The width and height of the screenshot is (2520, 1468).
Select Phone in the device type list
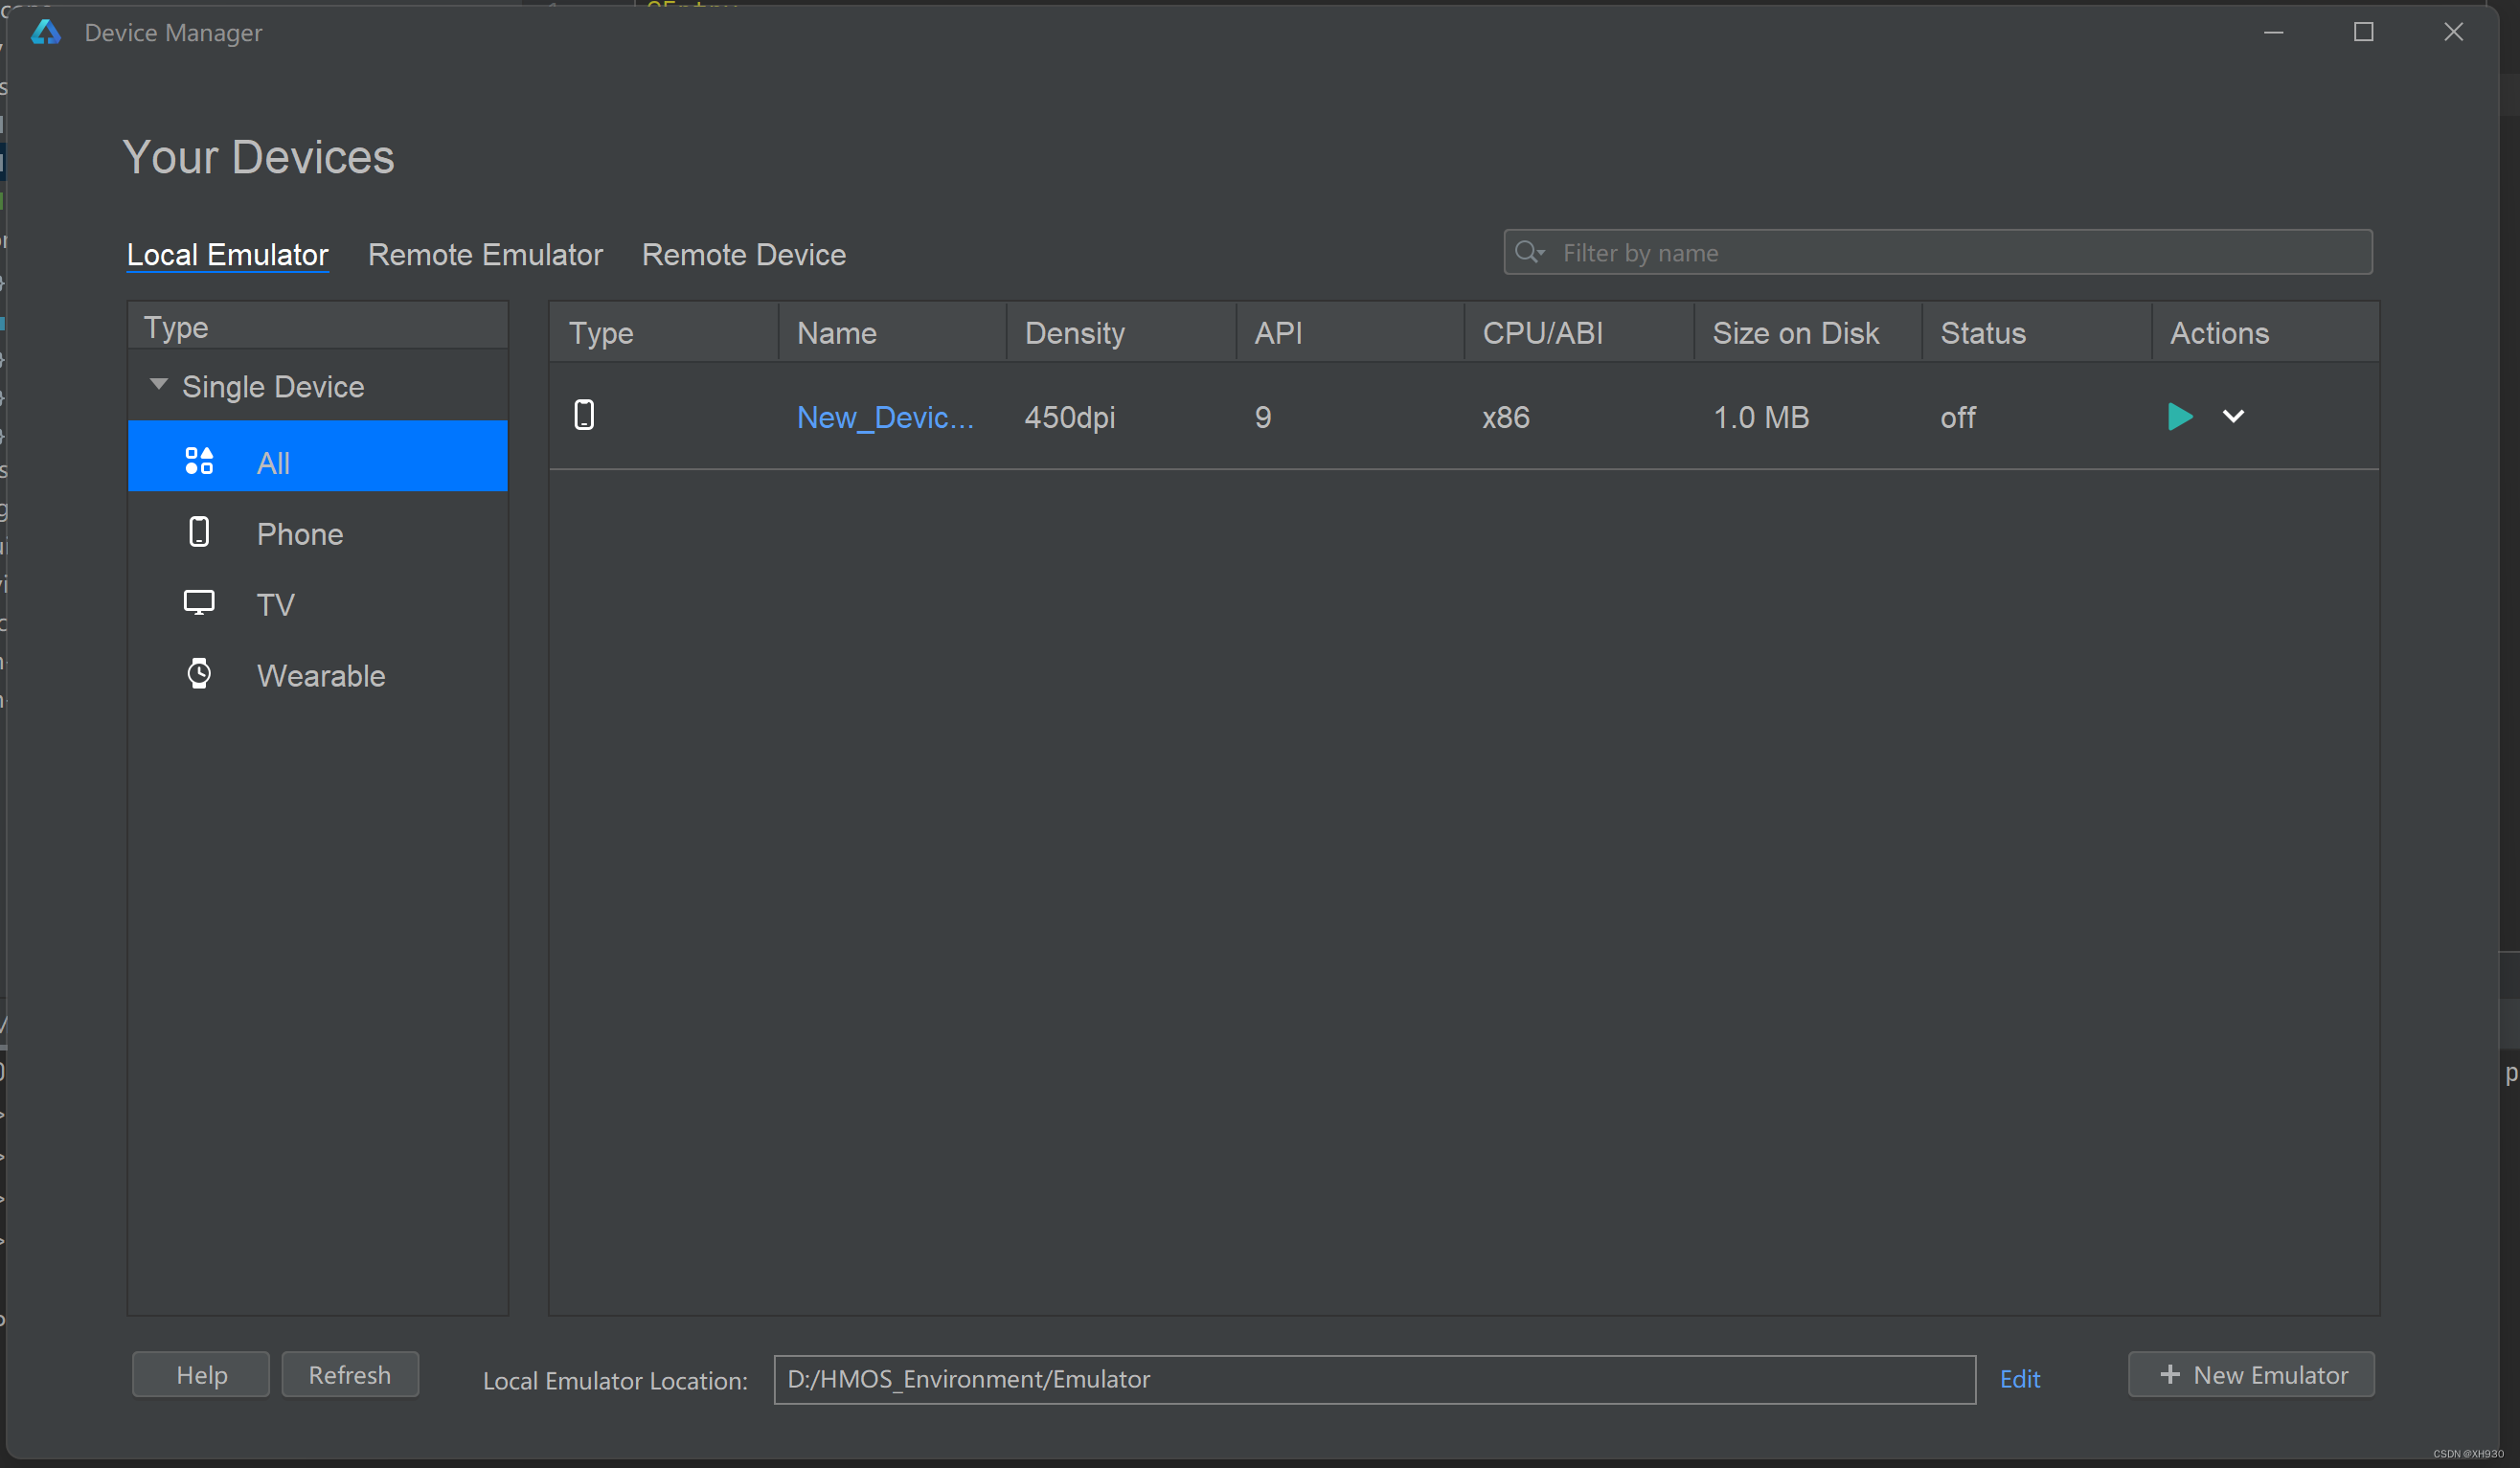(x=299, y=534)
